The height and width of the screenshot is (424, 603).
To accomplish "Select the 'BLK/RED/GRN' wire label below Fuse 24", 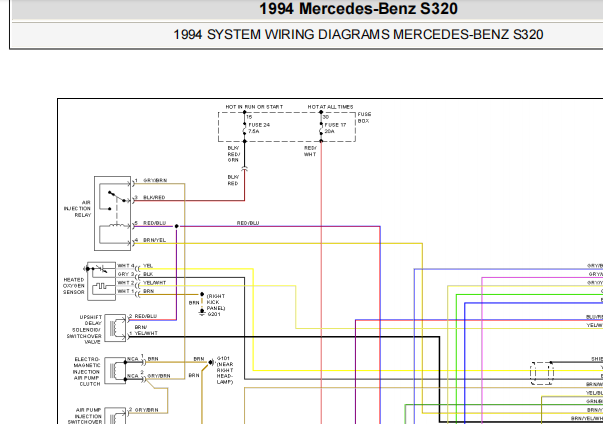I will click(233, 154).
